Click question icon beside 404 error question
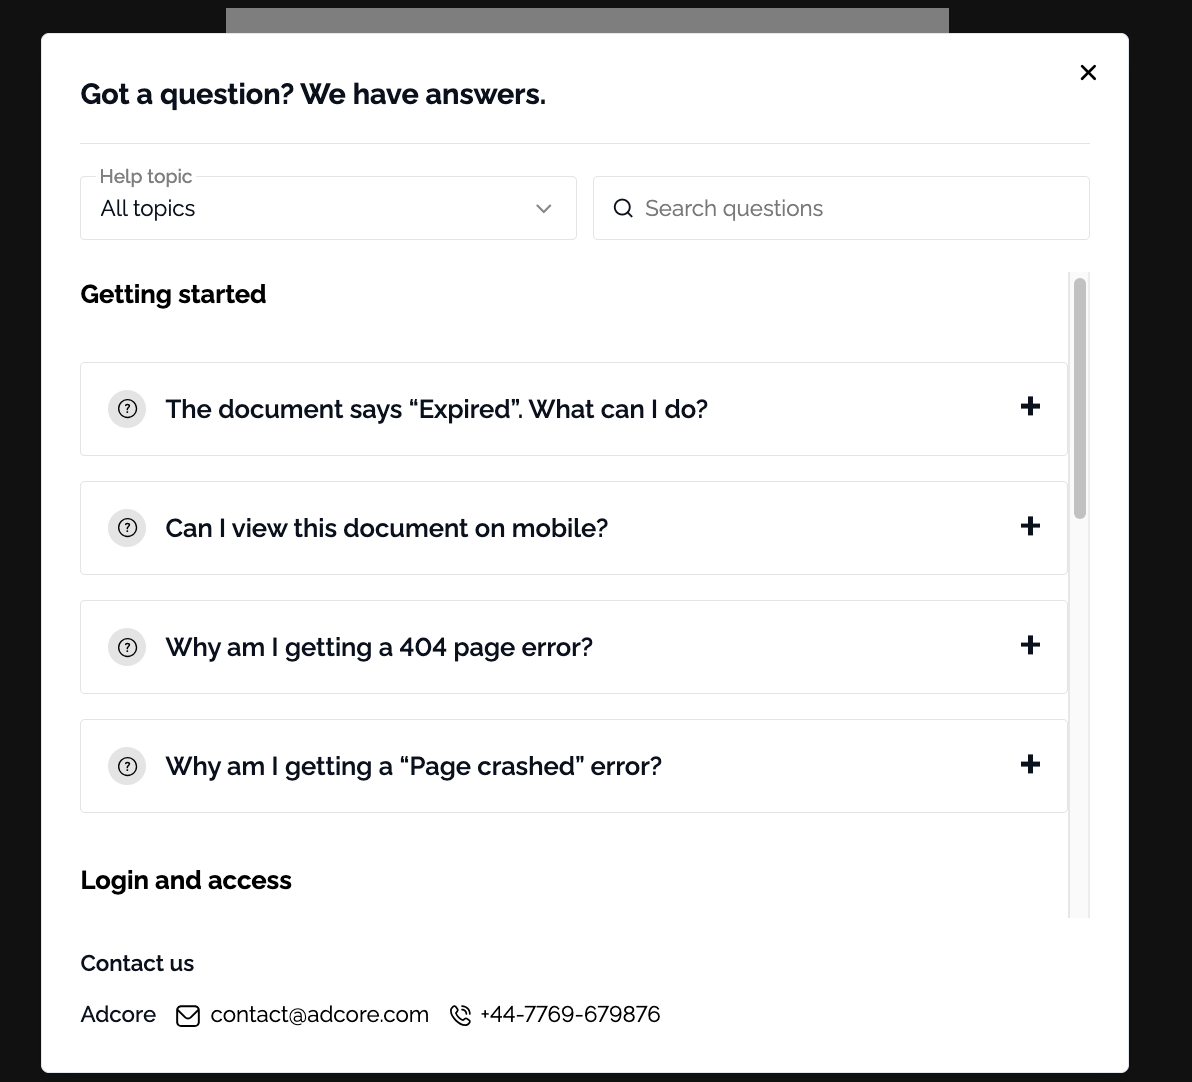1192x1082 pixels. click(x=127, y=647)
